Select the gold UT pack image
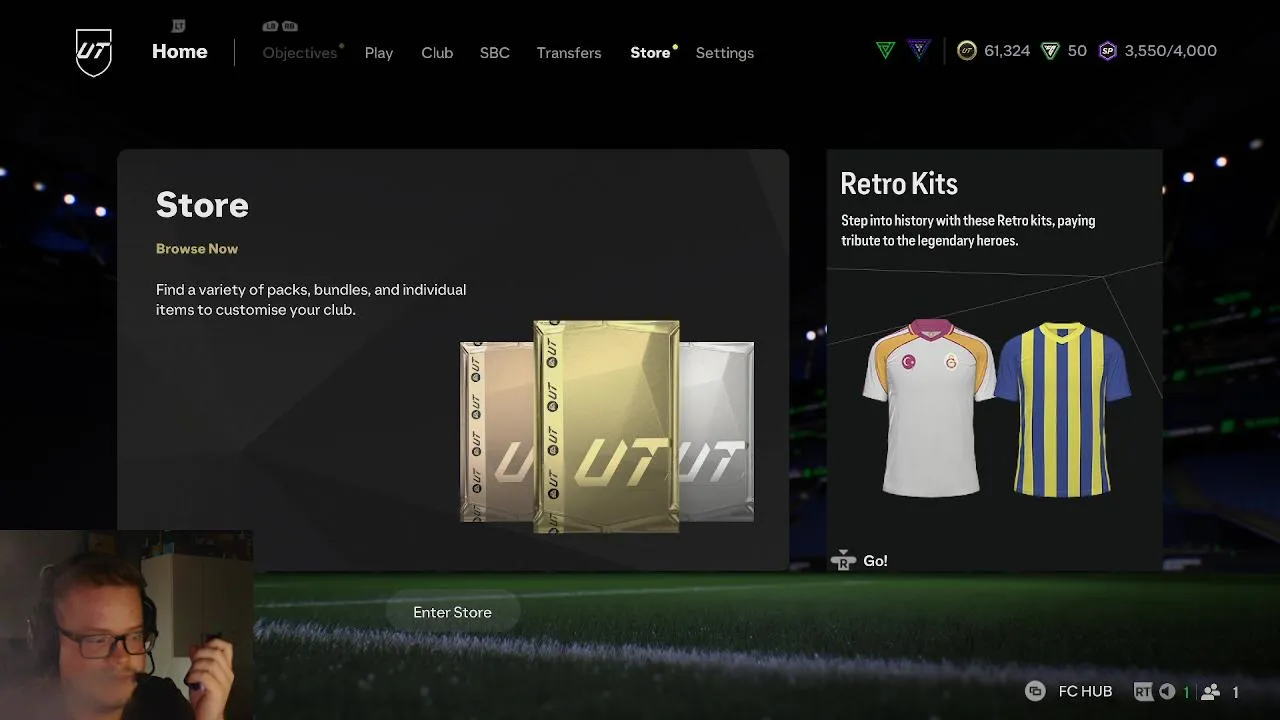Viewport: 1280px width, 720px height. point(607,426)
